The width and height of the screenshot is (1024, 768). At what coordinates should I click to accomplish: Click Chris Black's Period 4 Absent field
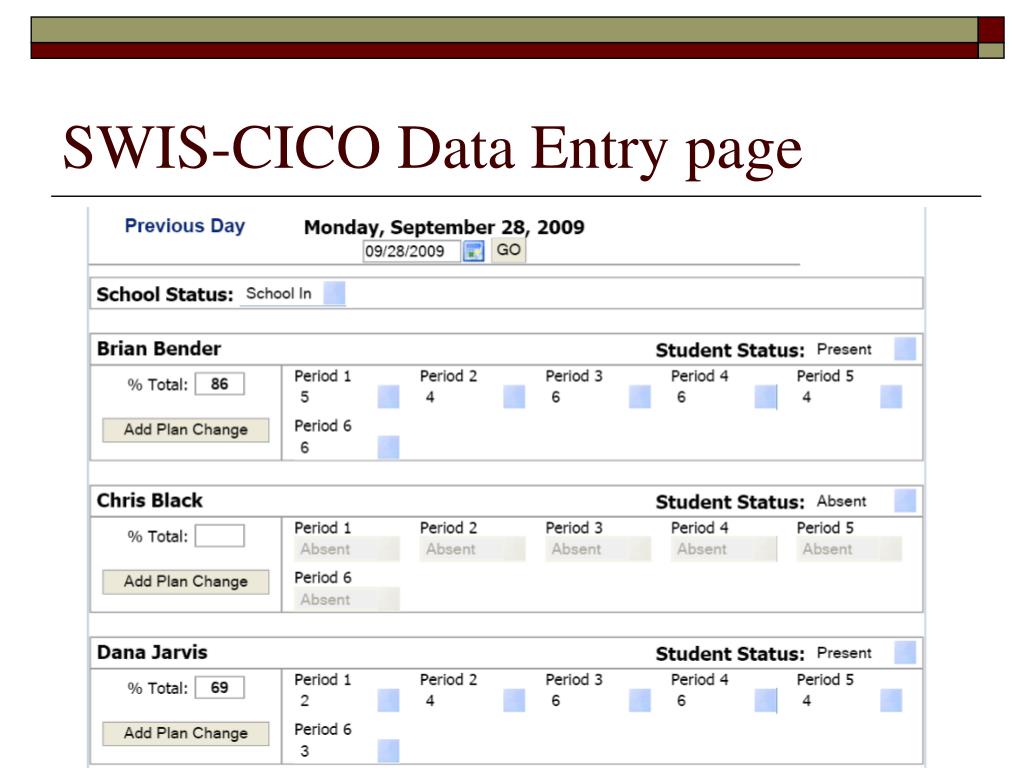pos(724,549)
